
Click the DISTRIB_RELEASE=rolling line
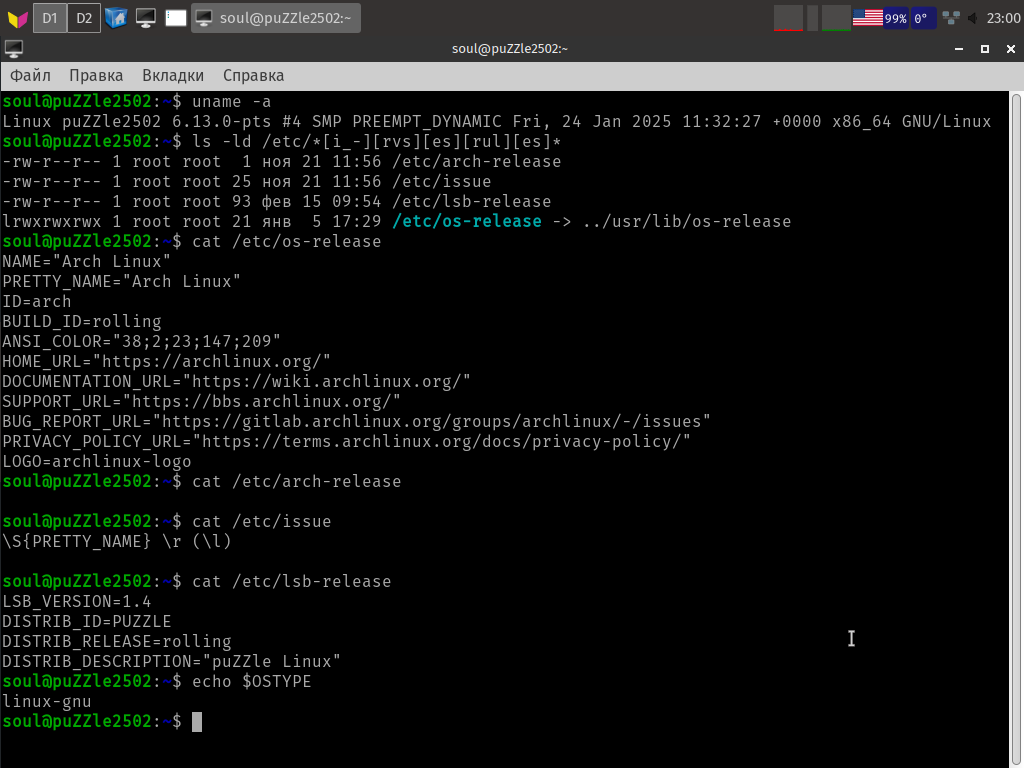point(117,641)
